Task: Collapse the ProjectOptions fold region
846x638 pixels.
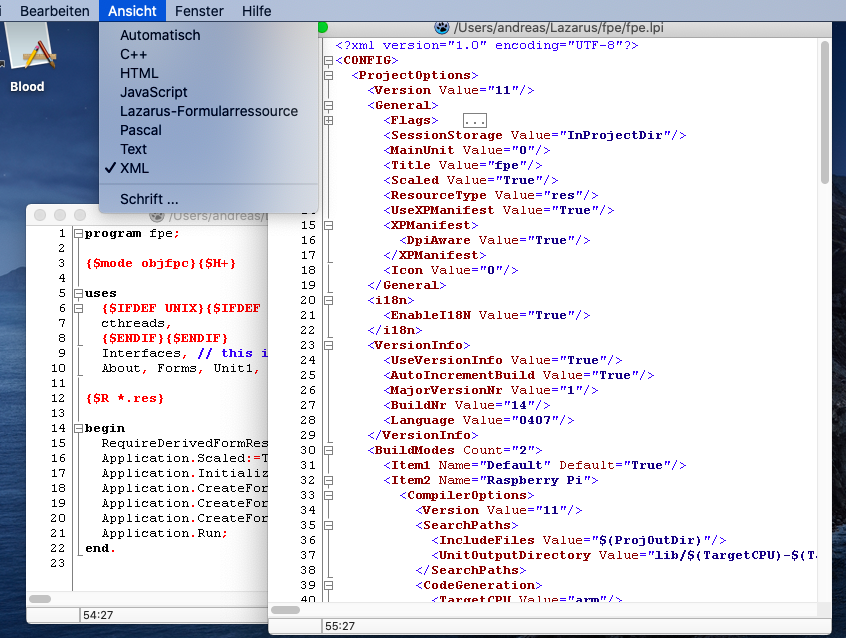Action: click(328, 76)
